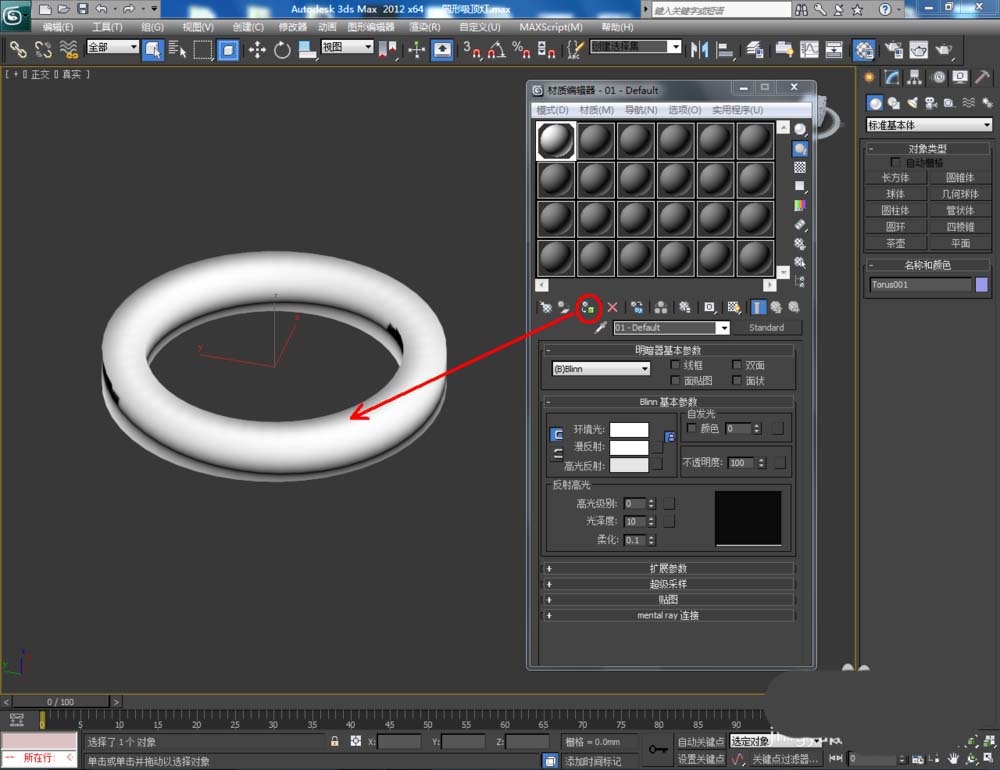
Task: Open the 视图 reference coordinate dropdown
Action: [x=347, y=47]
